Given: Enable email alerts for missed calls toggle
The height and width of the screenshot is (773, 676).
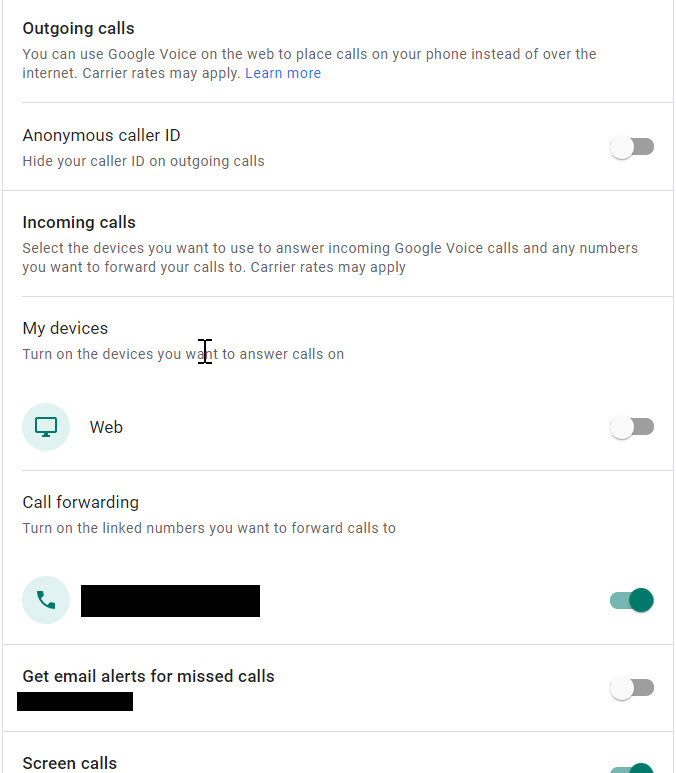Looking at the screenshot, I should pos(632,688).
